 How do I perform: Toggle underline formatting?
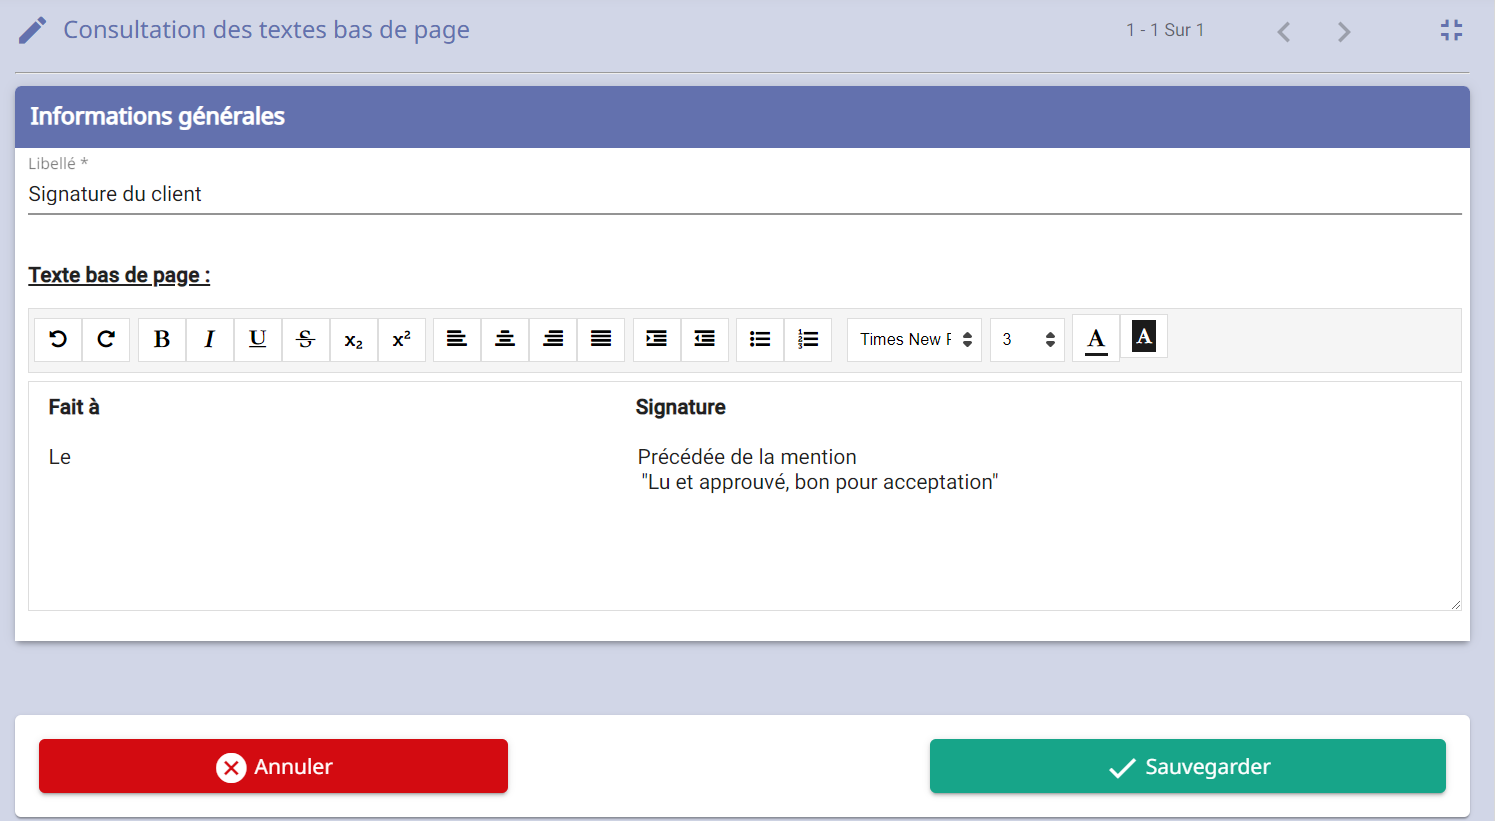coord(258,339)
